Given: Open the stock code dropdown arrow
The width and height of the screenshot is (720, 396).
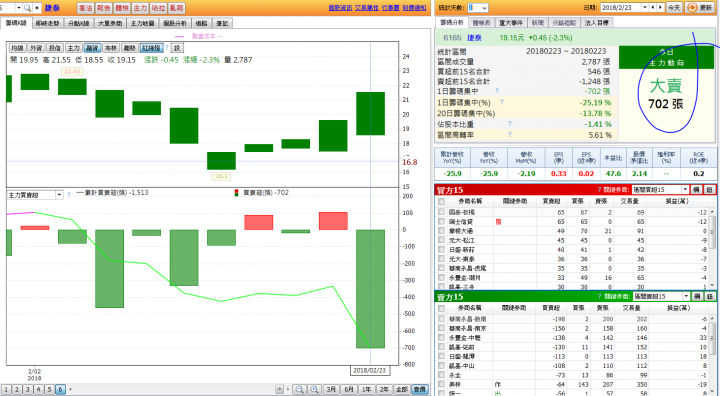Looking at the screenshot, I should click(19, 8).
